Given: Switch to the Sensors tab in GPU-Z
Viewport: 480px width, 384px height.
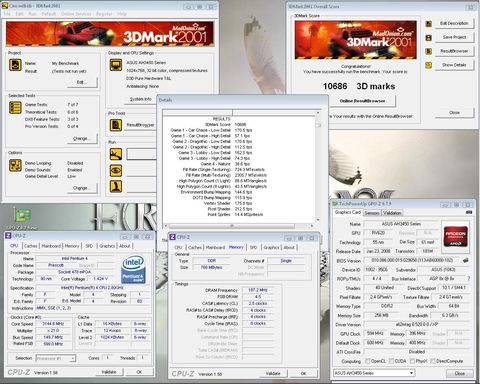Looking at the screenshot, I should tap(372, 213).
